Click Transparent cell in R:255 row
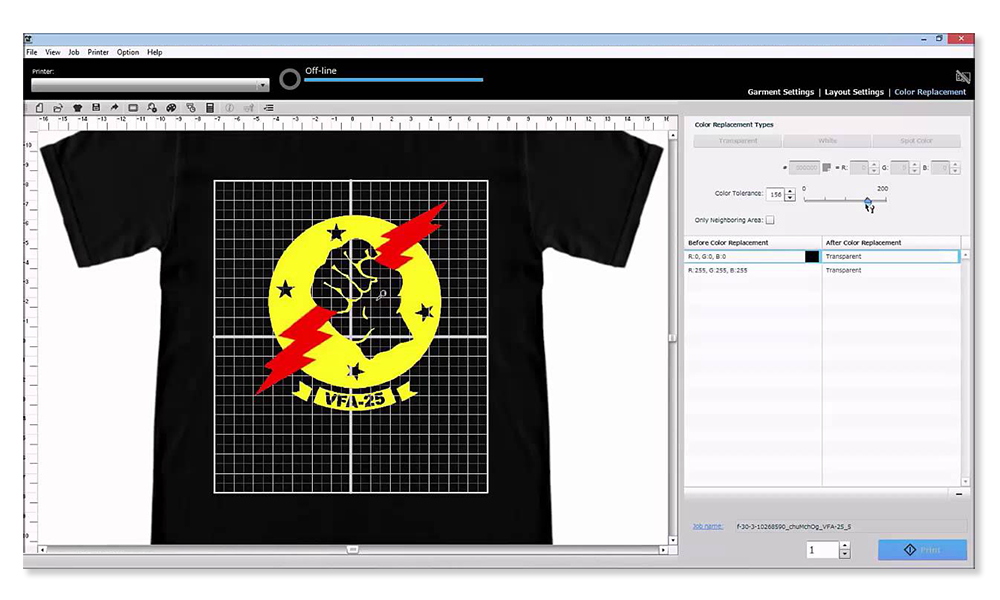Image resolution: width=1000 pixels, height=600 pixels. pos(890,270)
